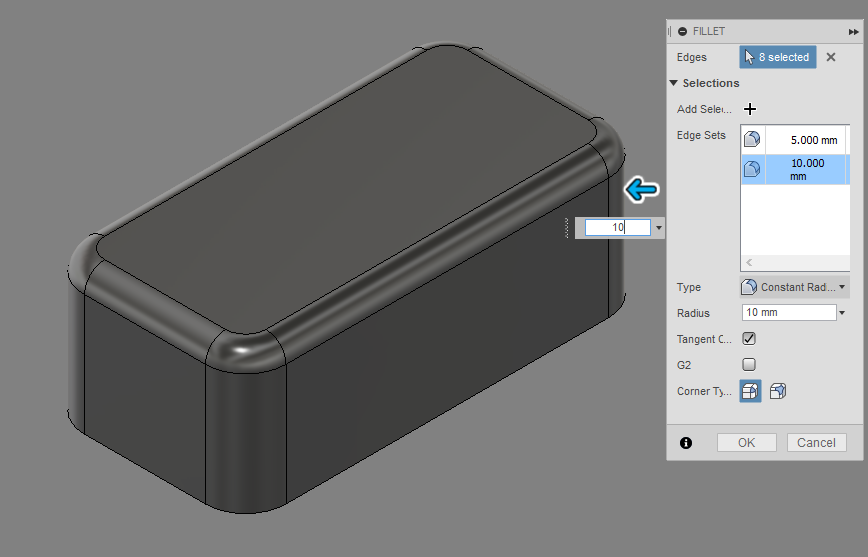Screen dimensions: 868x557
Task: Collapse the Selections section
Action: click(x=674, y=83)
